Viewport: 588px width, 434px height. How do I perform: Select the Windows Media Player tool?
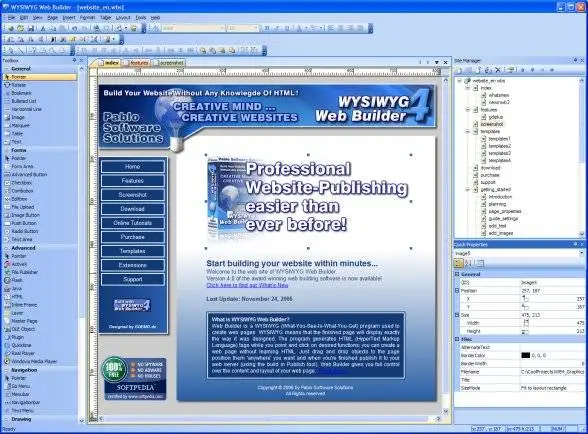point(34,362)
